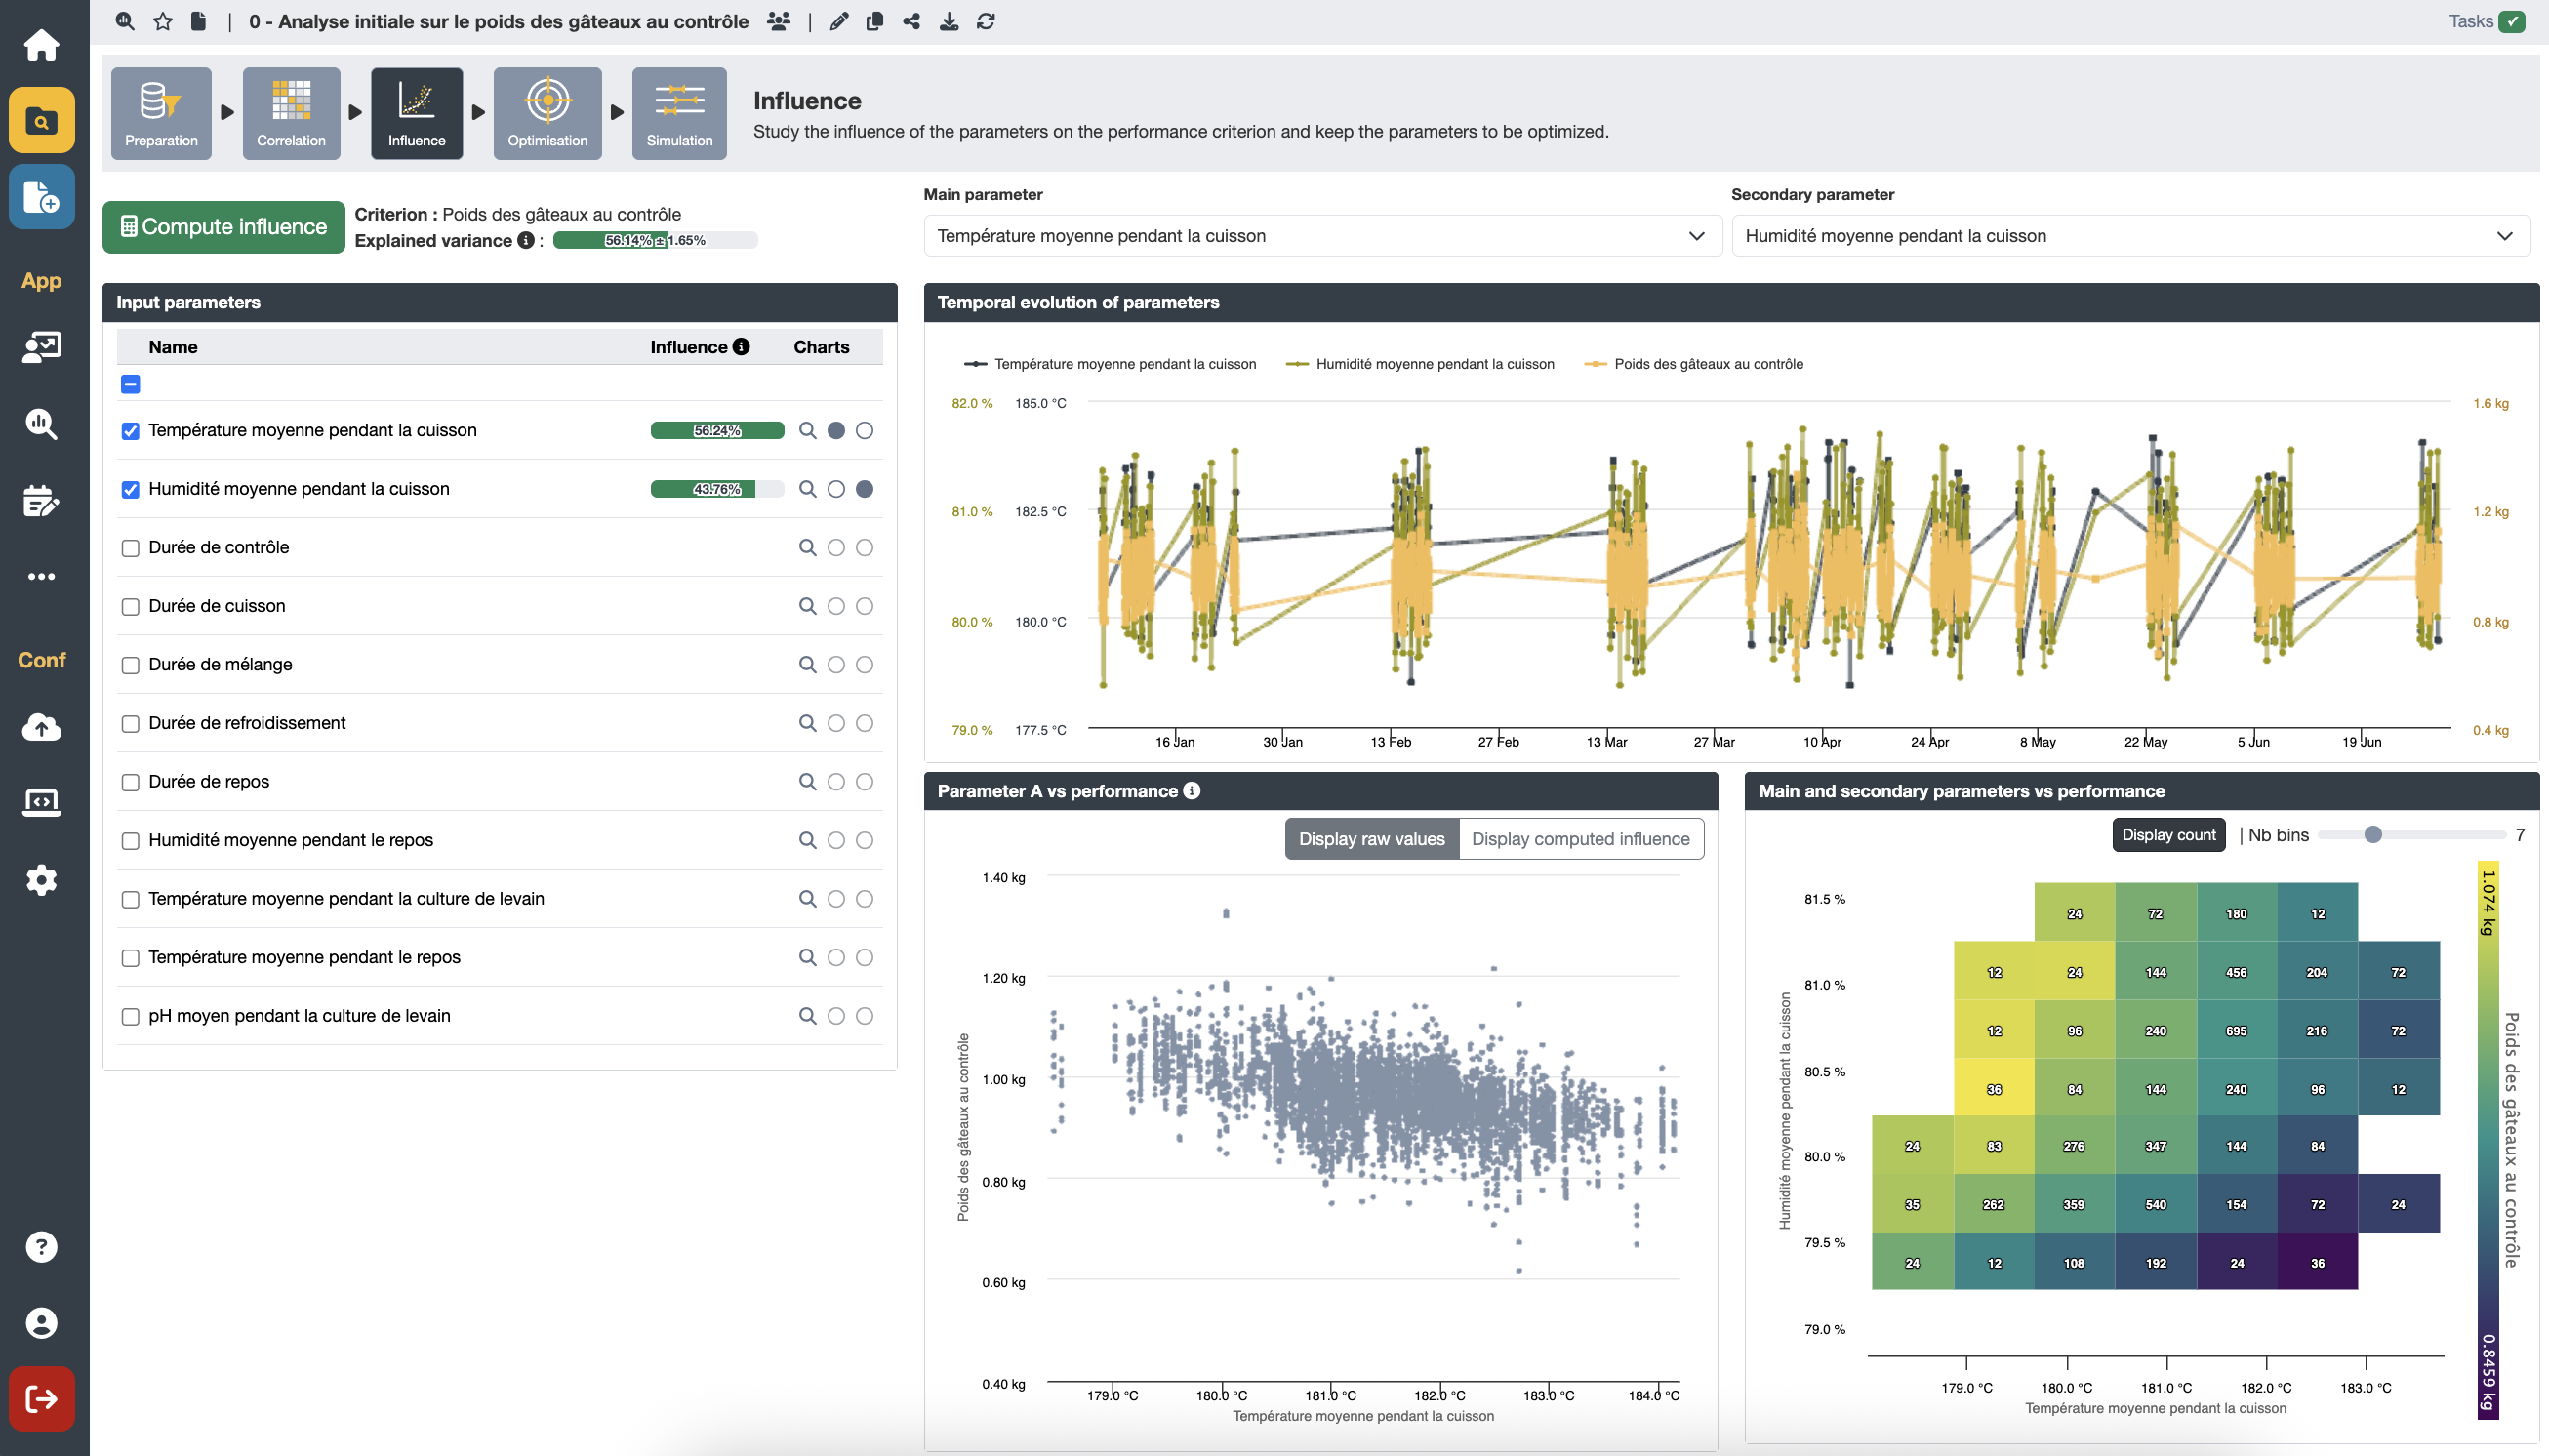Toggle Poids des gâteaux au contrôle legend
2549x1456 pixels.
coord(1695,364)
